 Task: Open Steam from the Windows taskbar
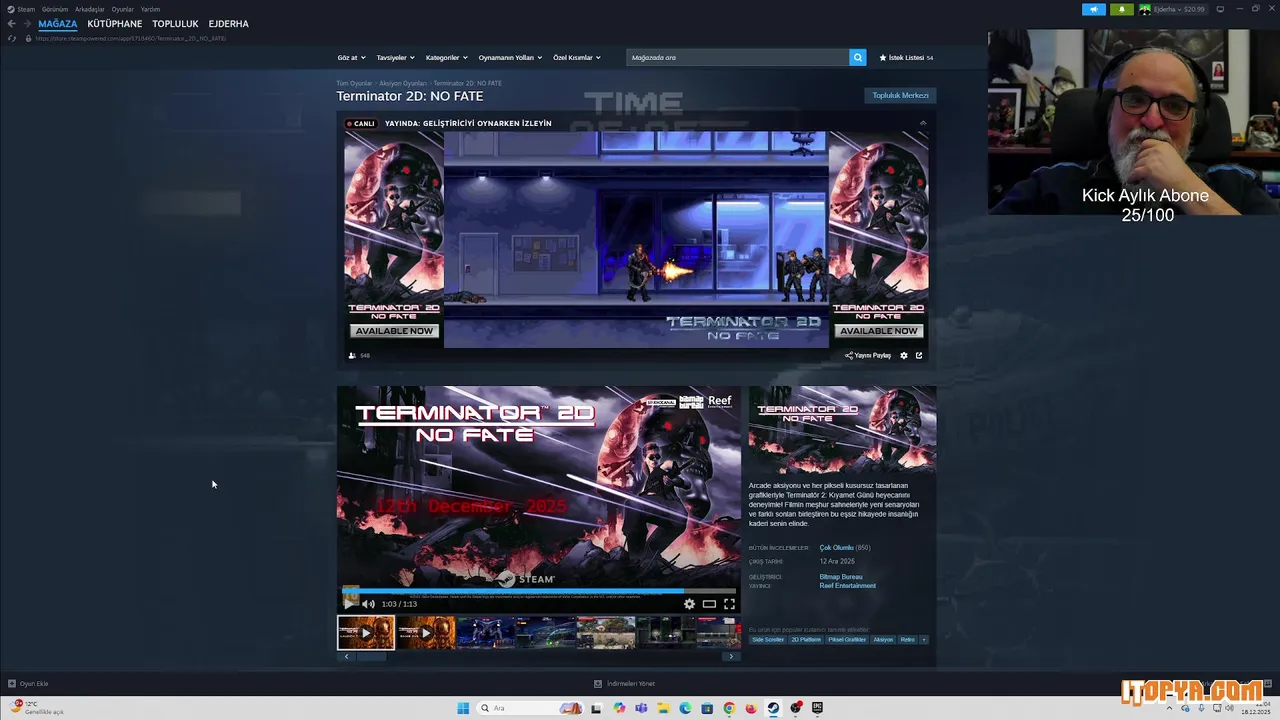773,708
